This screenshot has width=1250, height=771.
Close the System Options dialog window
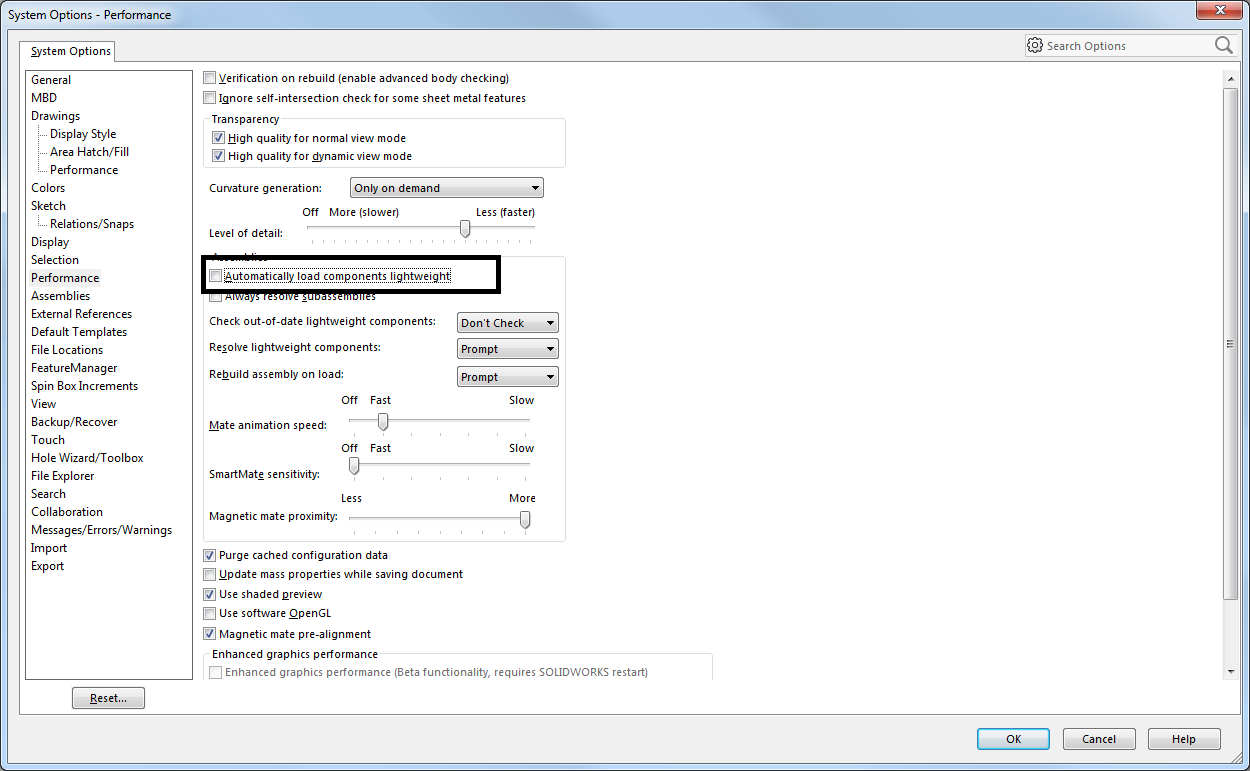pos(1218,12)
